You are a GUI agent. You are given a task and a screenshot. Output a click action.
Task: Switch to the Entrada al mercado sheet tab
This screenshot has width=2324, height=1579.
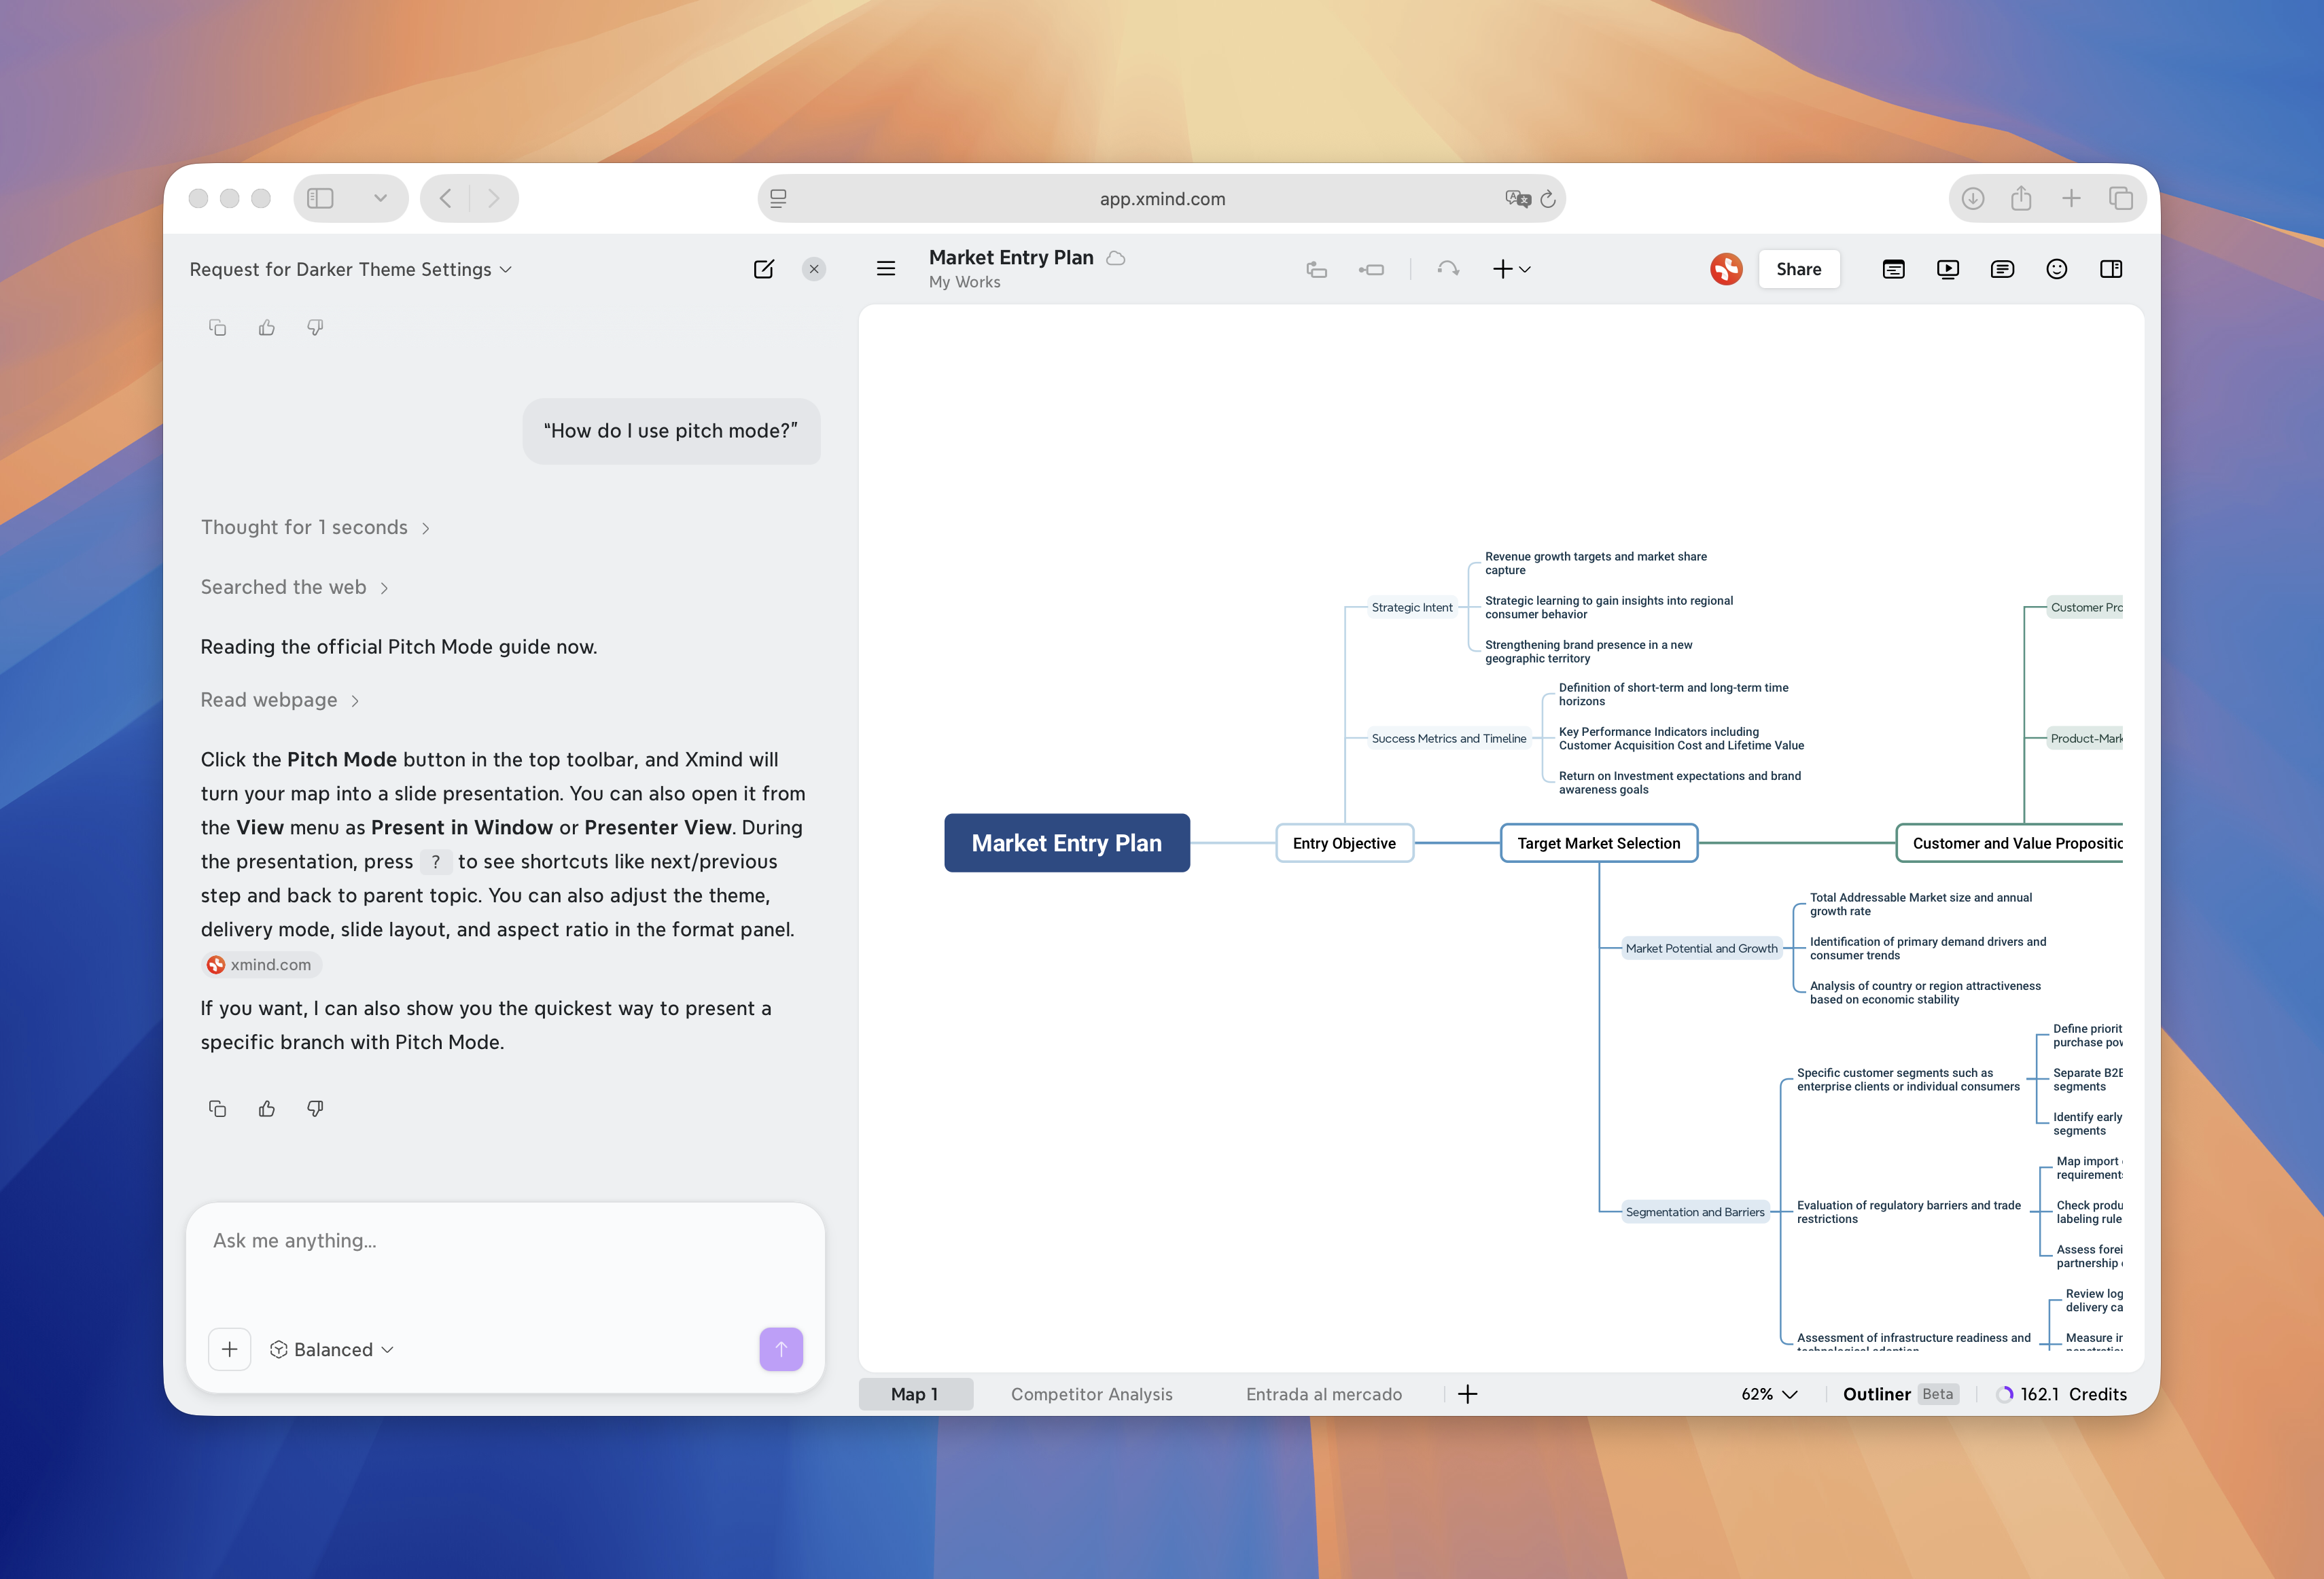1324,1394
